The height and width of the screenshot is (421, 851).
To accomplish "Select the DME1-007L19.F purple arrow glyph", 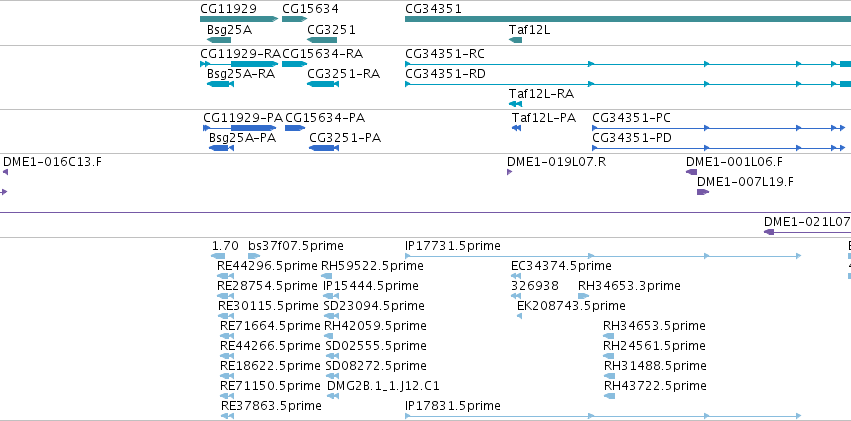I will tap(703, 192).
